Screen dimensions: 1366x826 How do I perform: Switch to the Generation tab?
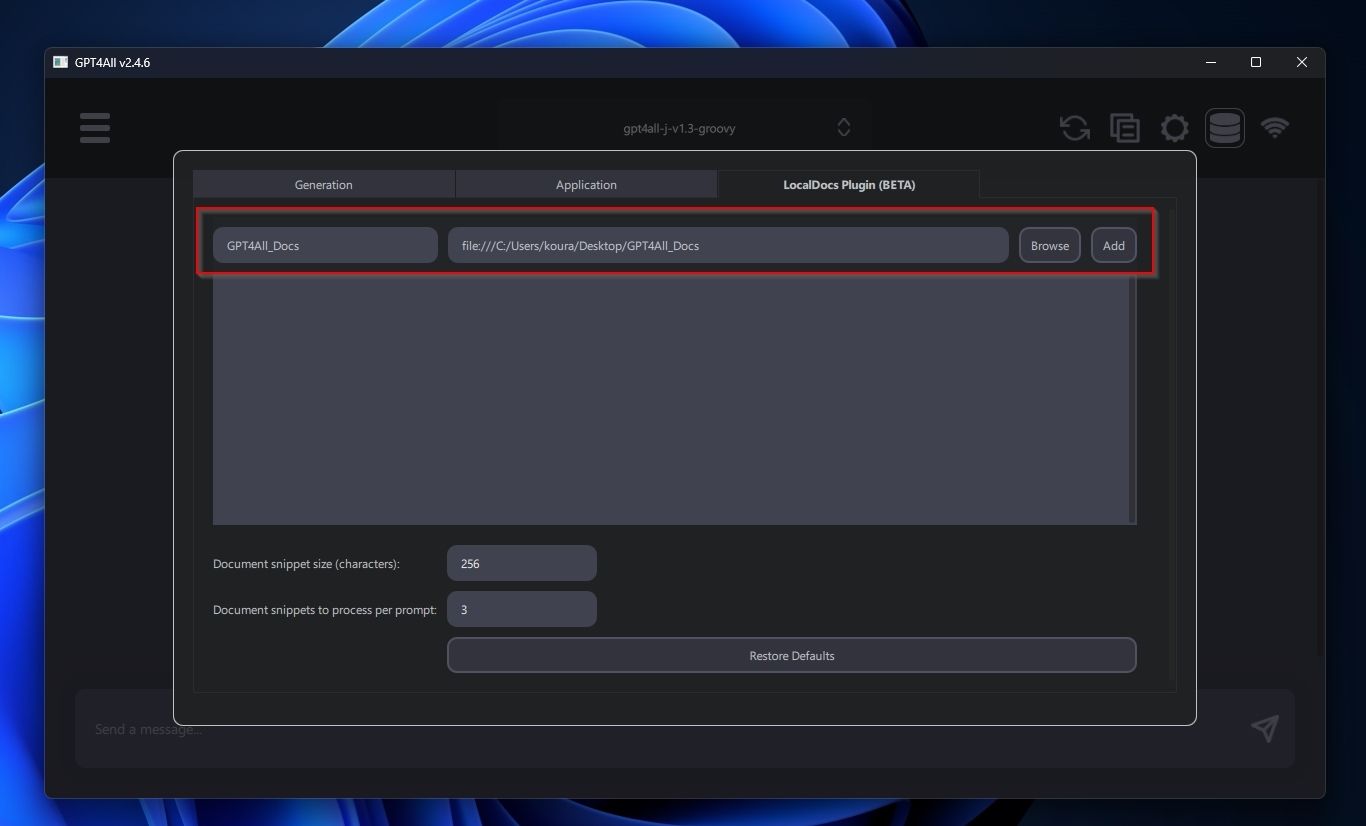[323, 184]
